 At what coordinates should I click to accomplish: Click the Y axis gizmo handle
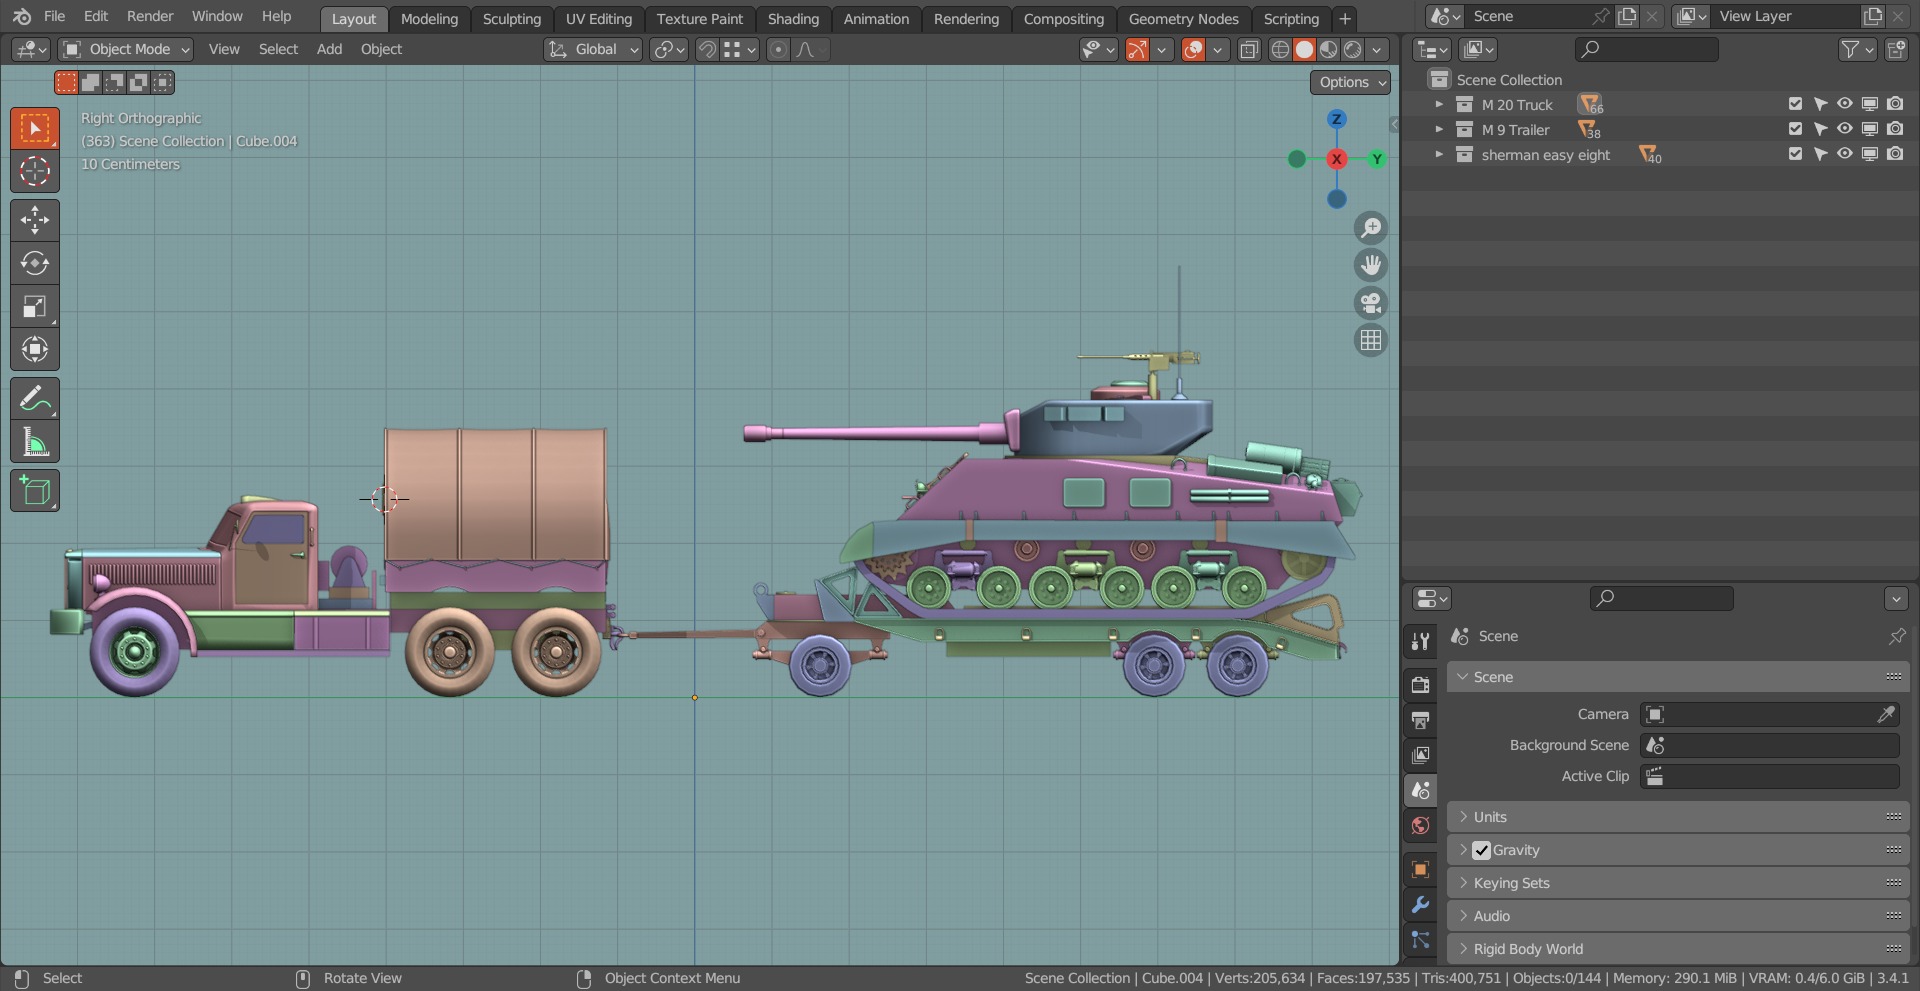click(1377, 159)
